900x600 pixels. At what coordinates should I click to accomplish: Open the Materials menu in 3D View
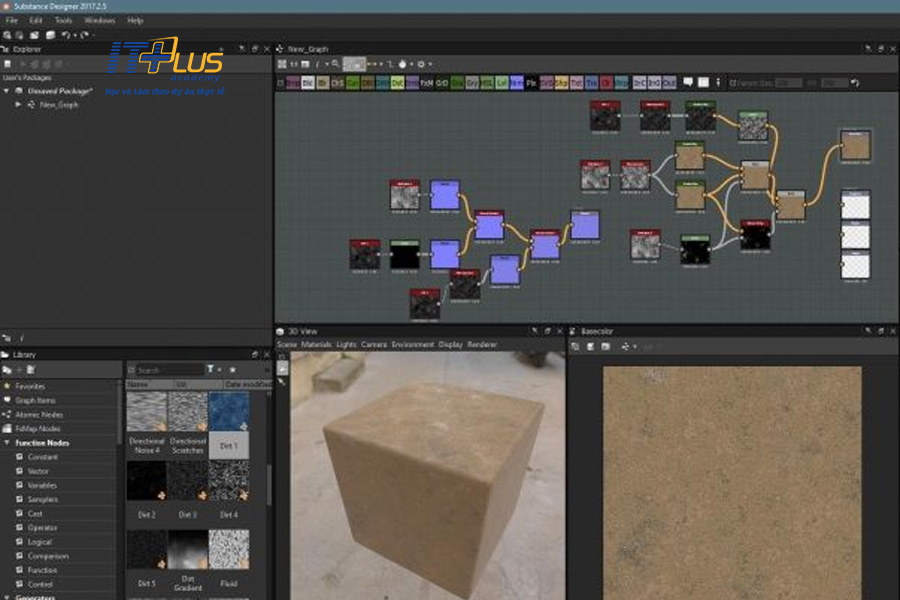[317, 344]
